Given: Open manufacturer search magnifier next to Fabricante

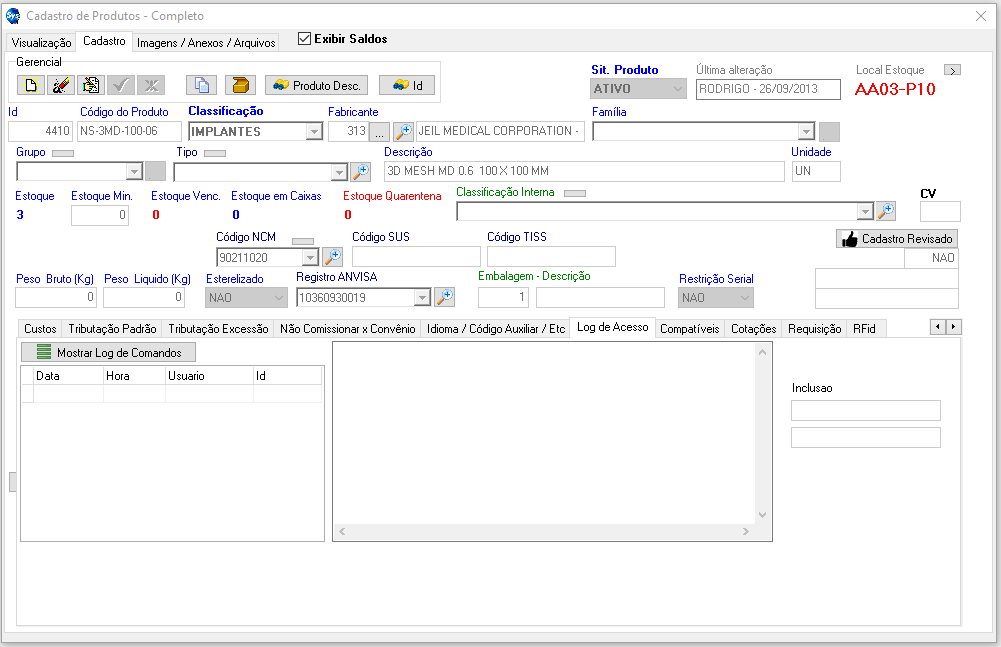Looking at the screenshot, I should pos(403,131).
